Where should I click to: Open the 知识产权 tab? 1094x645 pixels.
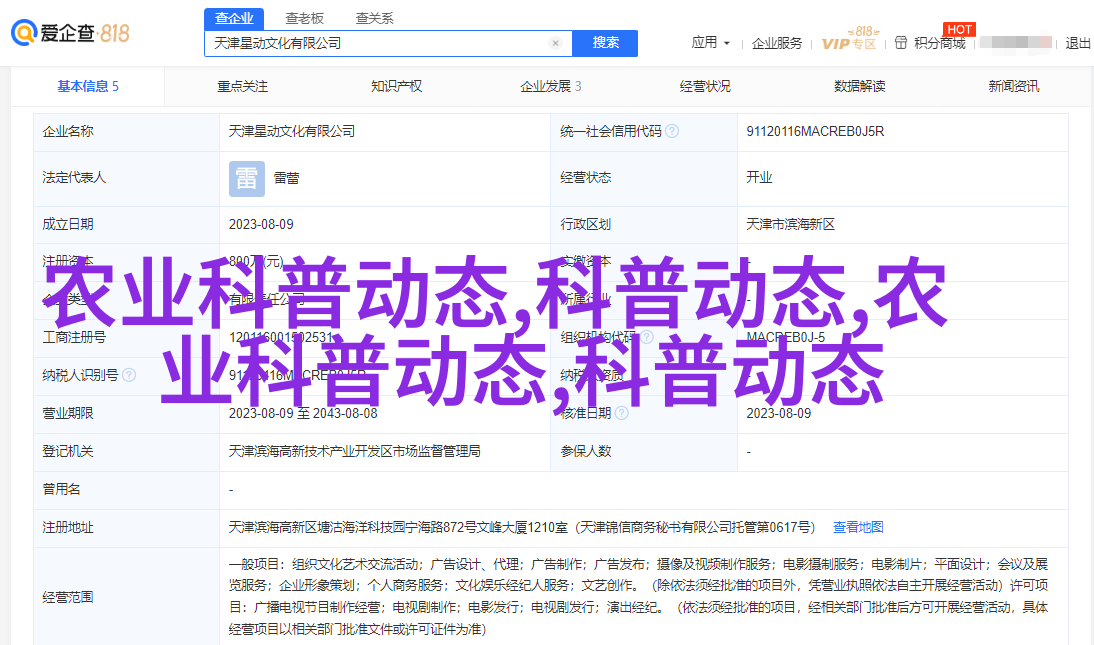click(x=396, y=86)
